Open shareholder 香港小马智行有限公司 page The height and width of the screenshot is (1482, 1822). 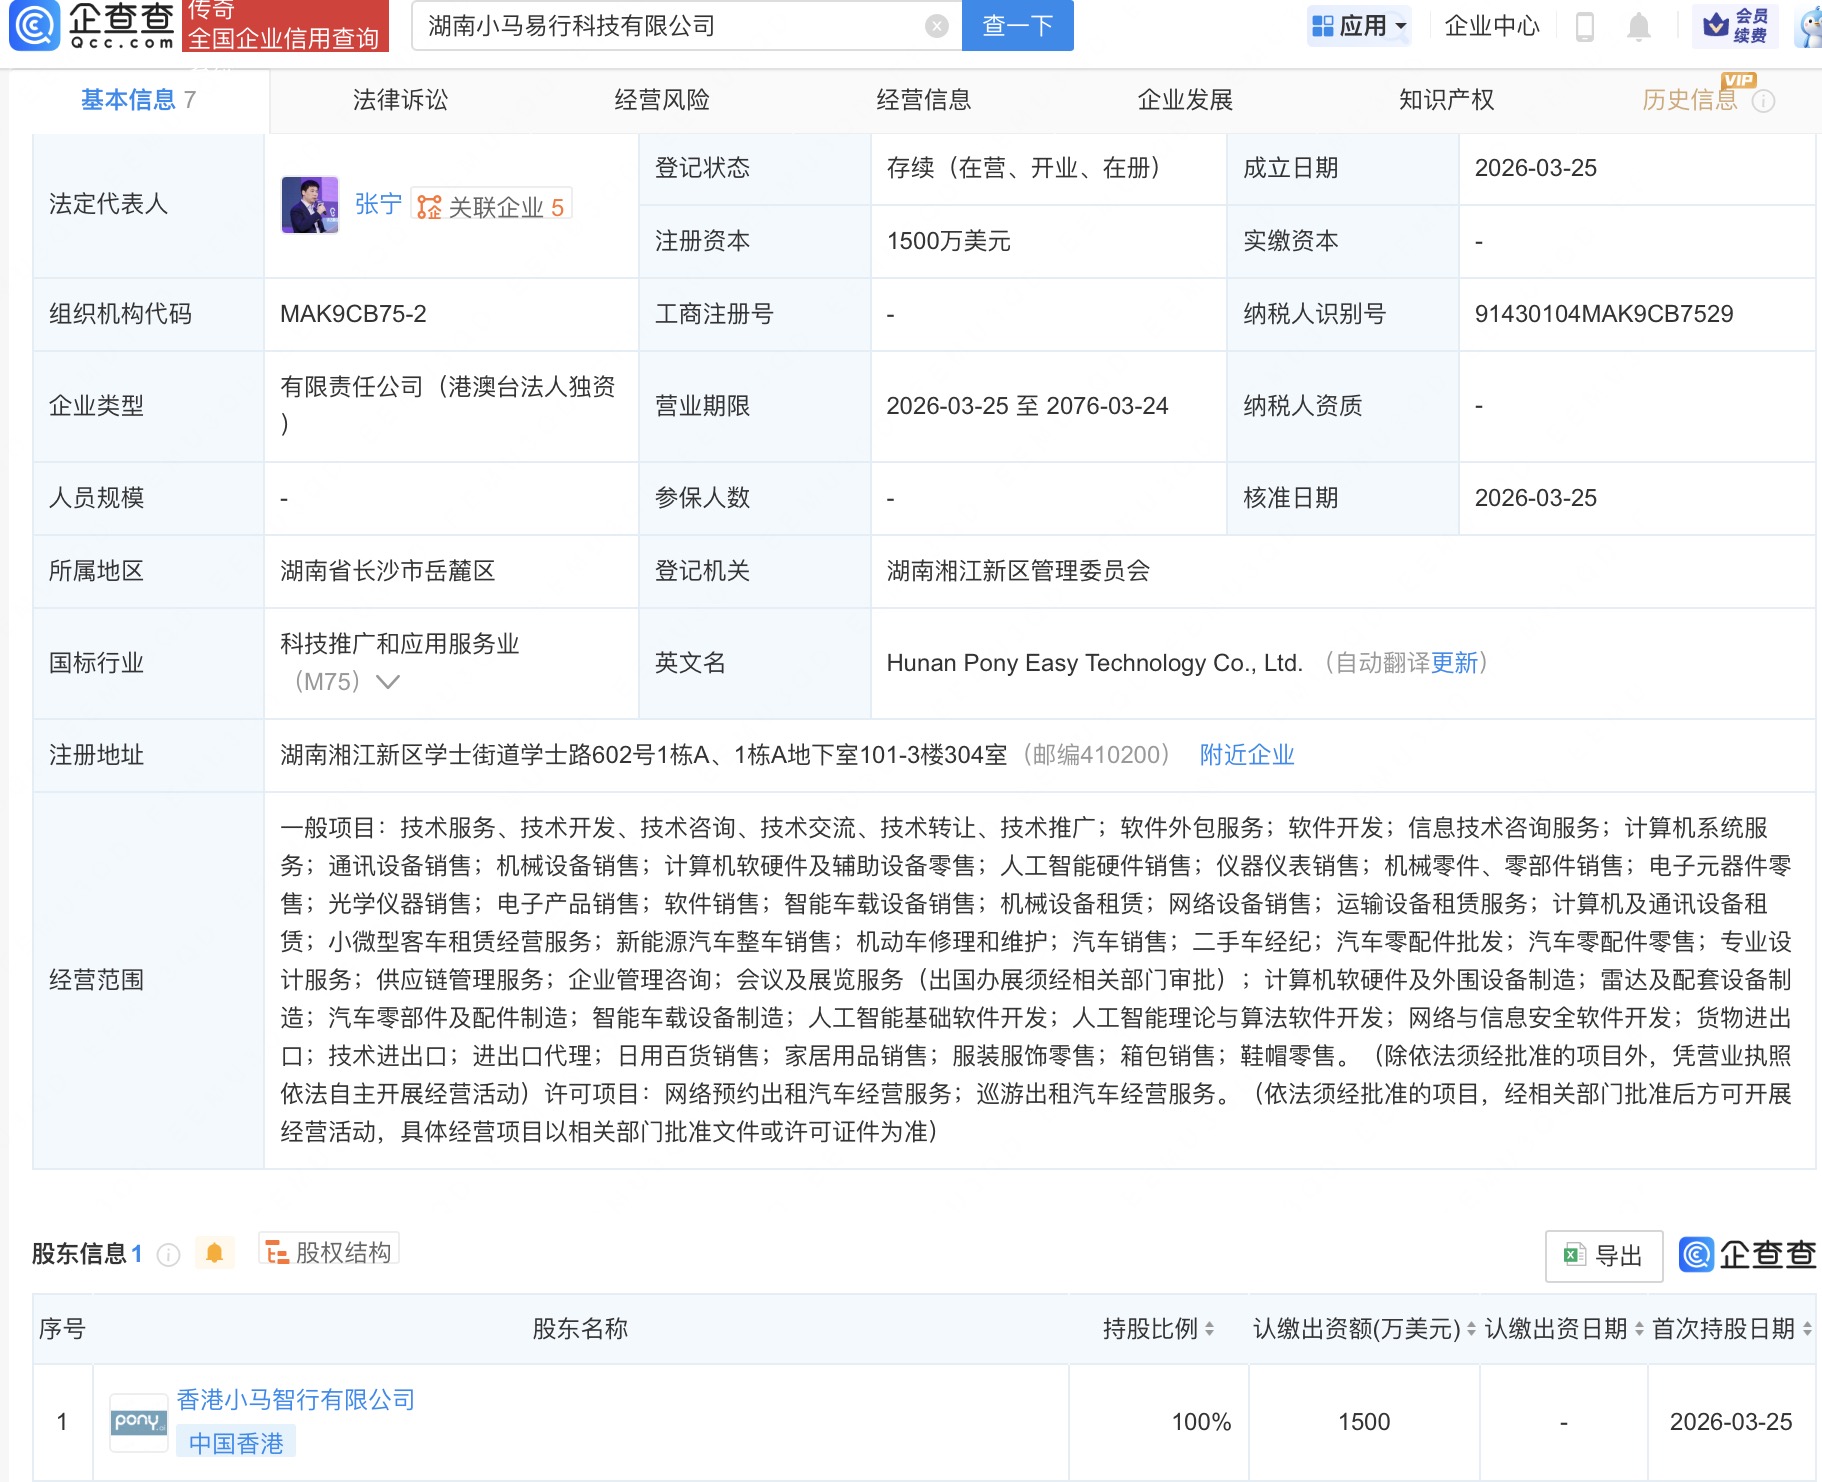[x=293, y=1399]
